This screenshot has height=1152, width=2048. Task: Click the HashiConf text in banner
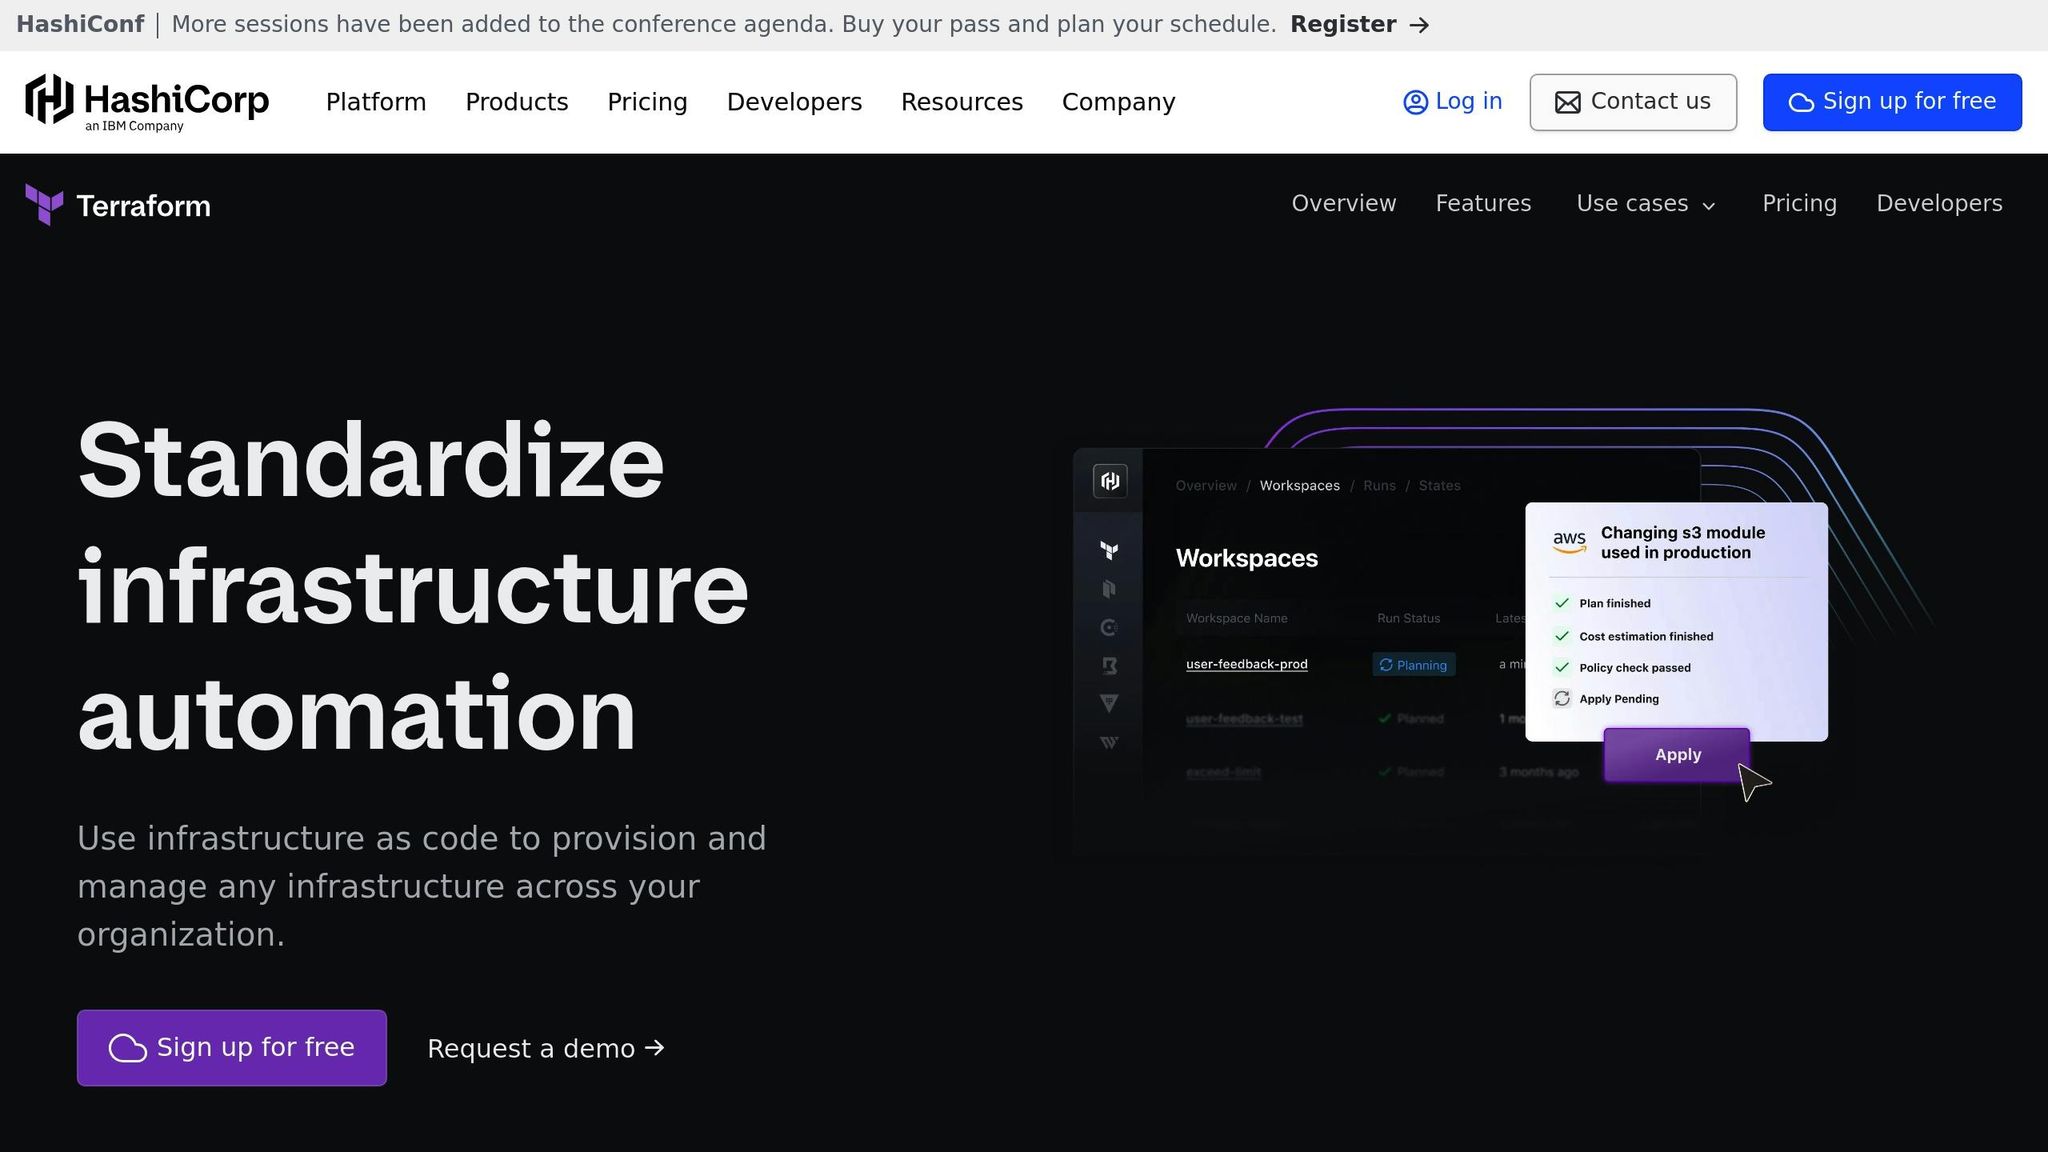click(x=80, y=25)
